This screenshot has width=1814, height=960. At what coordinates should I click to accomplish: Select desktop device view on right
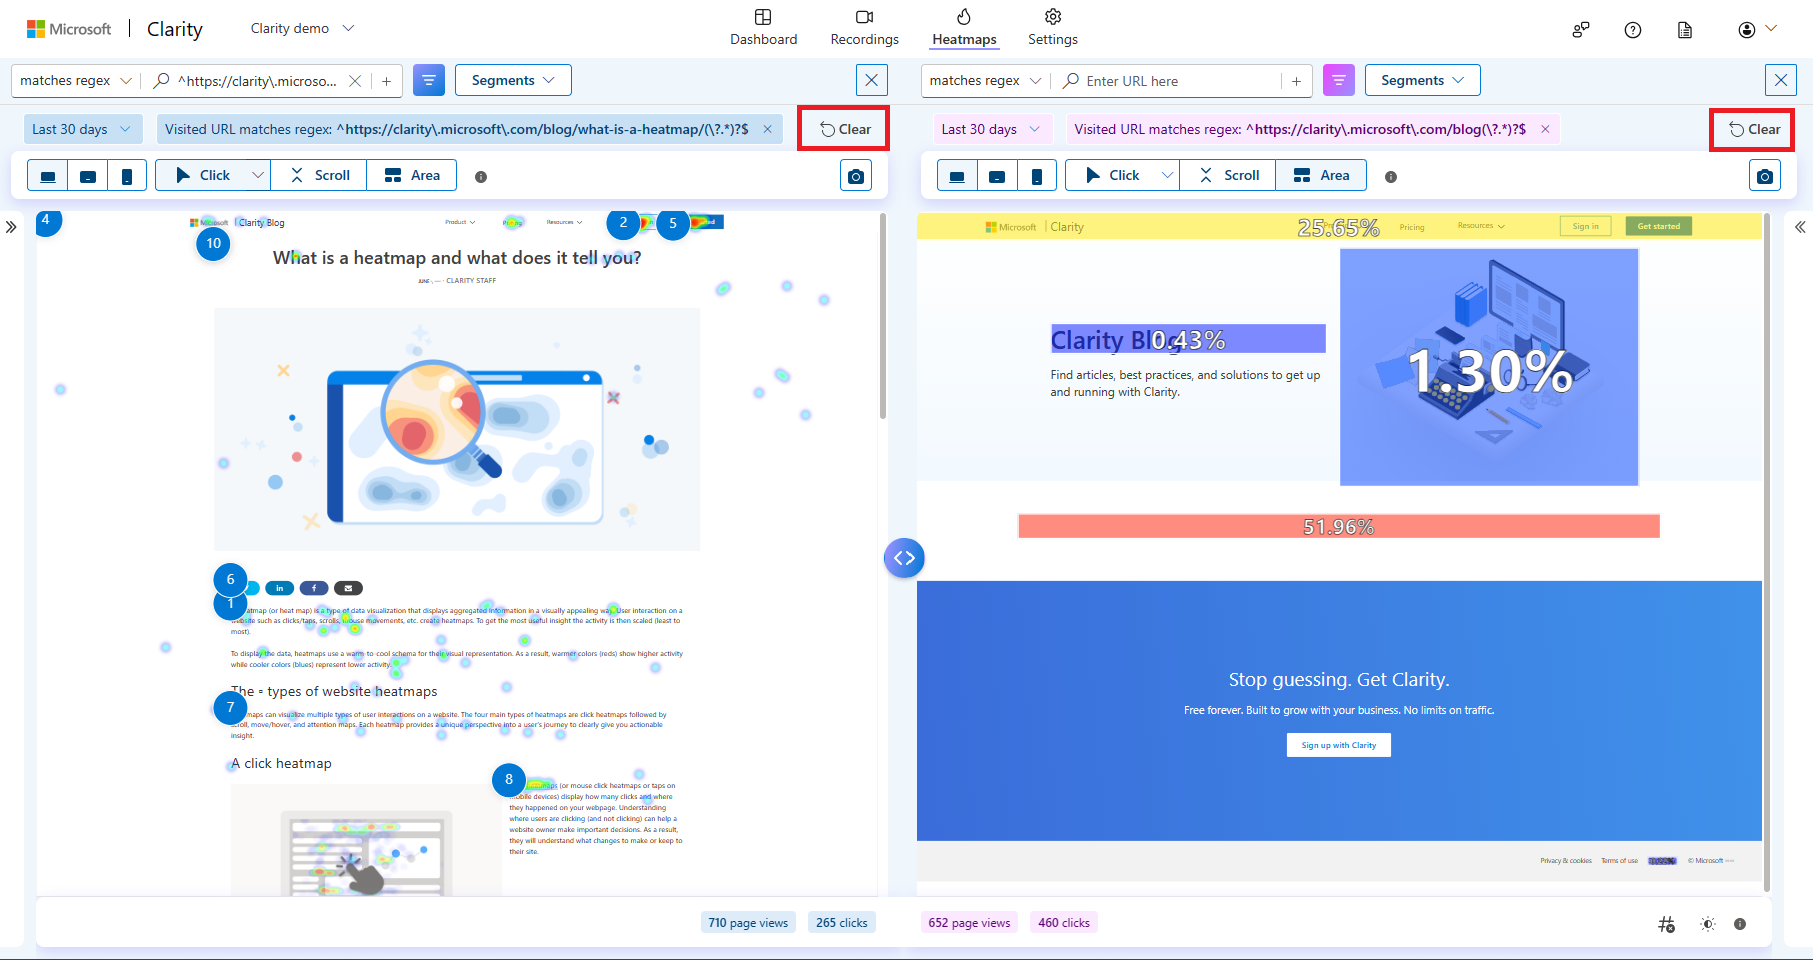coord(957,175)
